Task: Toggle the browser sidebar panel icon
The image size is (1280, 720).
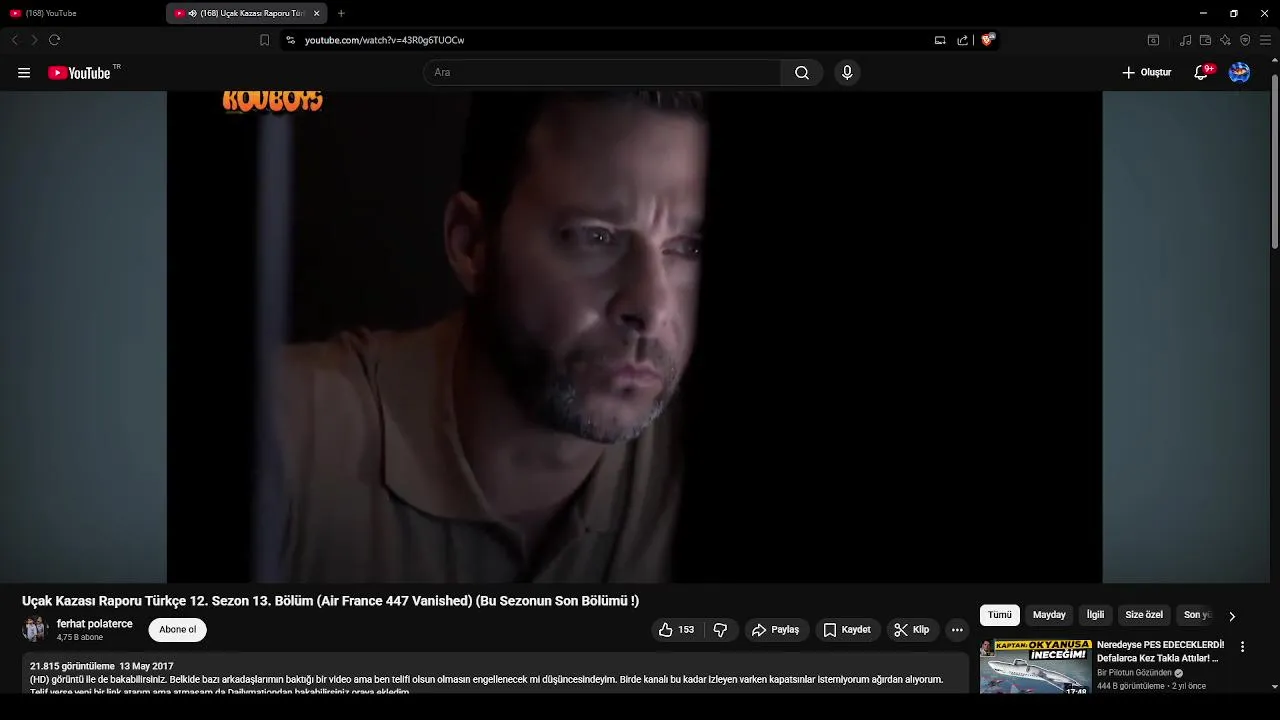Action: coord(1153,40)
